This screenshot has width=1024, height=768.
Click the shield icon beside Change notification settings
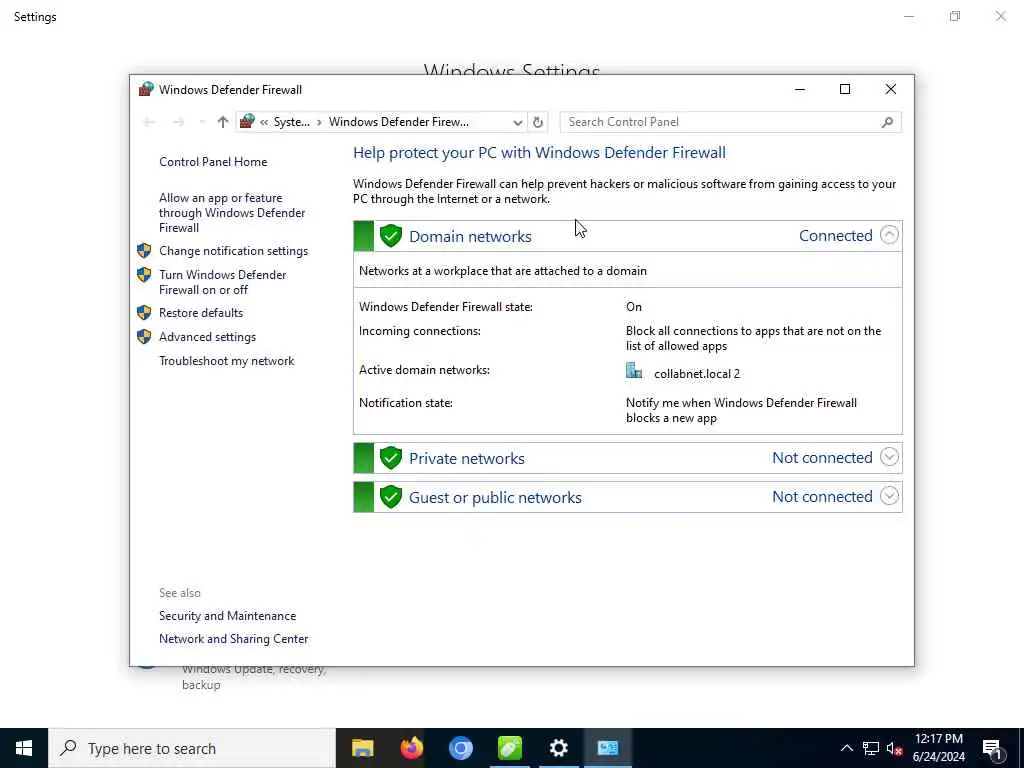tap(144, 251)
